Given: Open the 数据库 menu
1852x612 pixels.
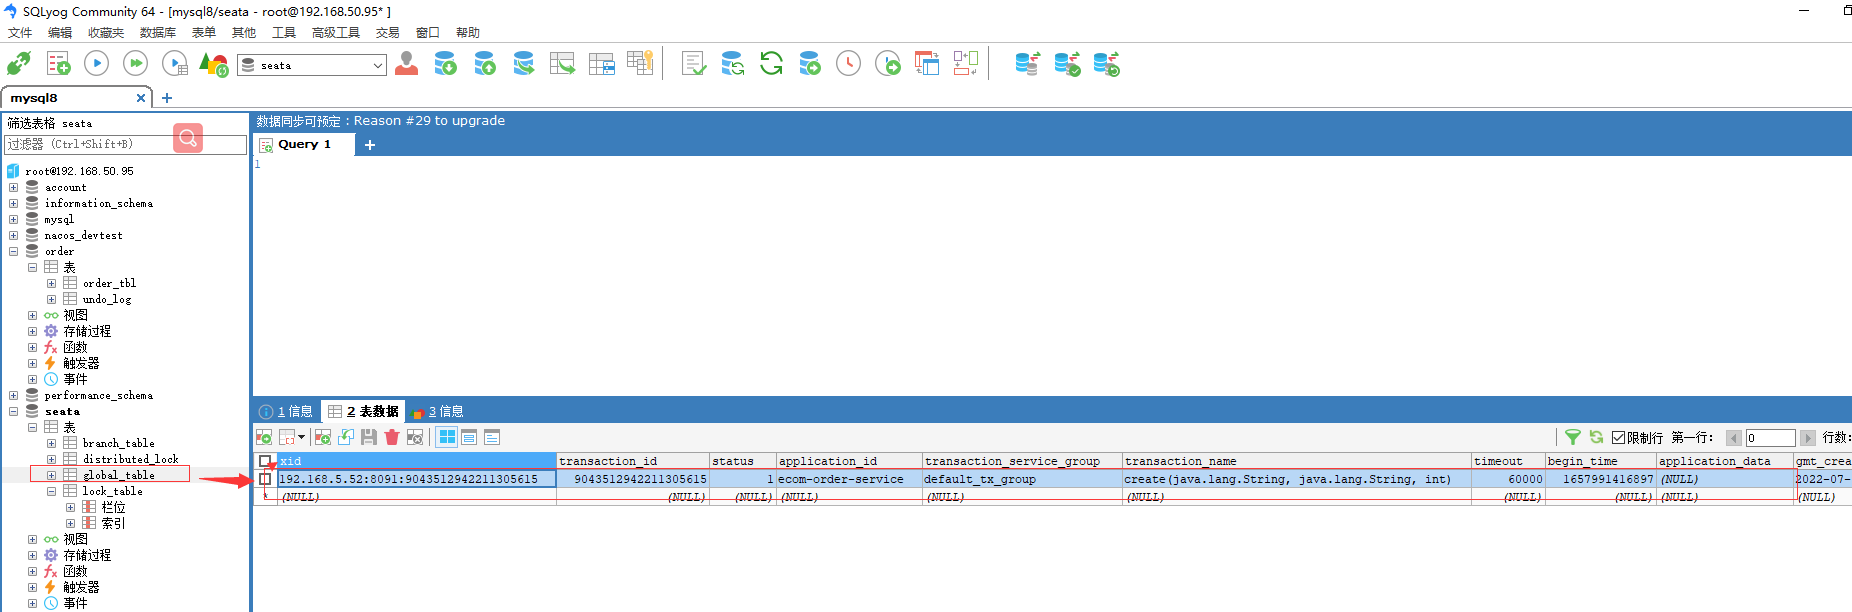Looking at the screenshot, I should (158, 33).
